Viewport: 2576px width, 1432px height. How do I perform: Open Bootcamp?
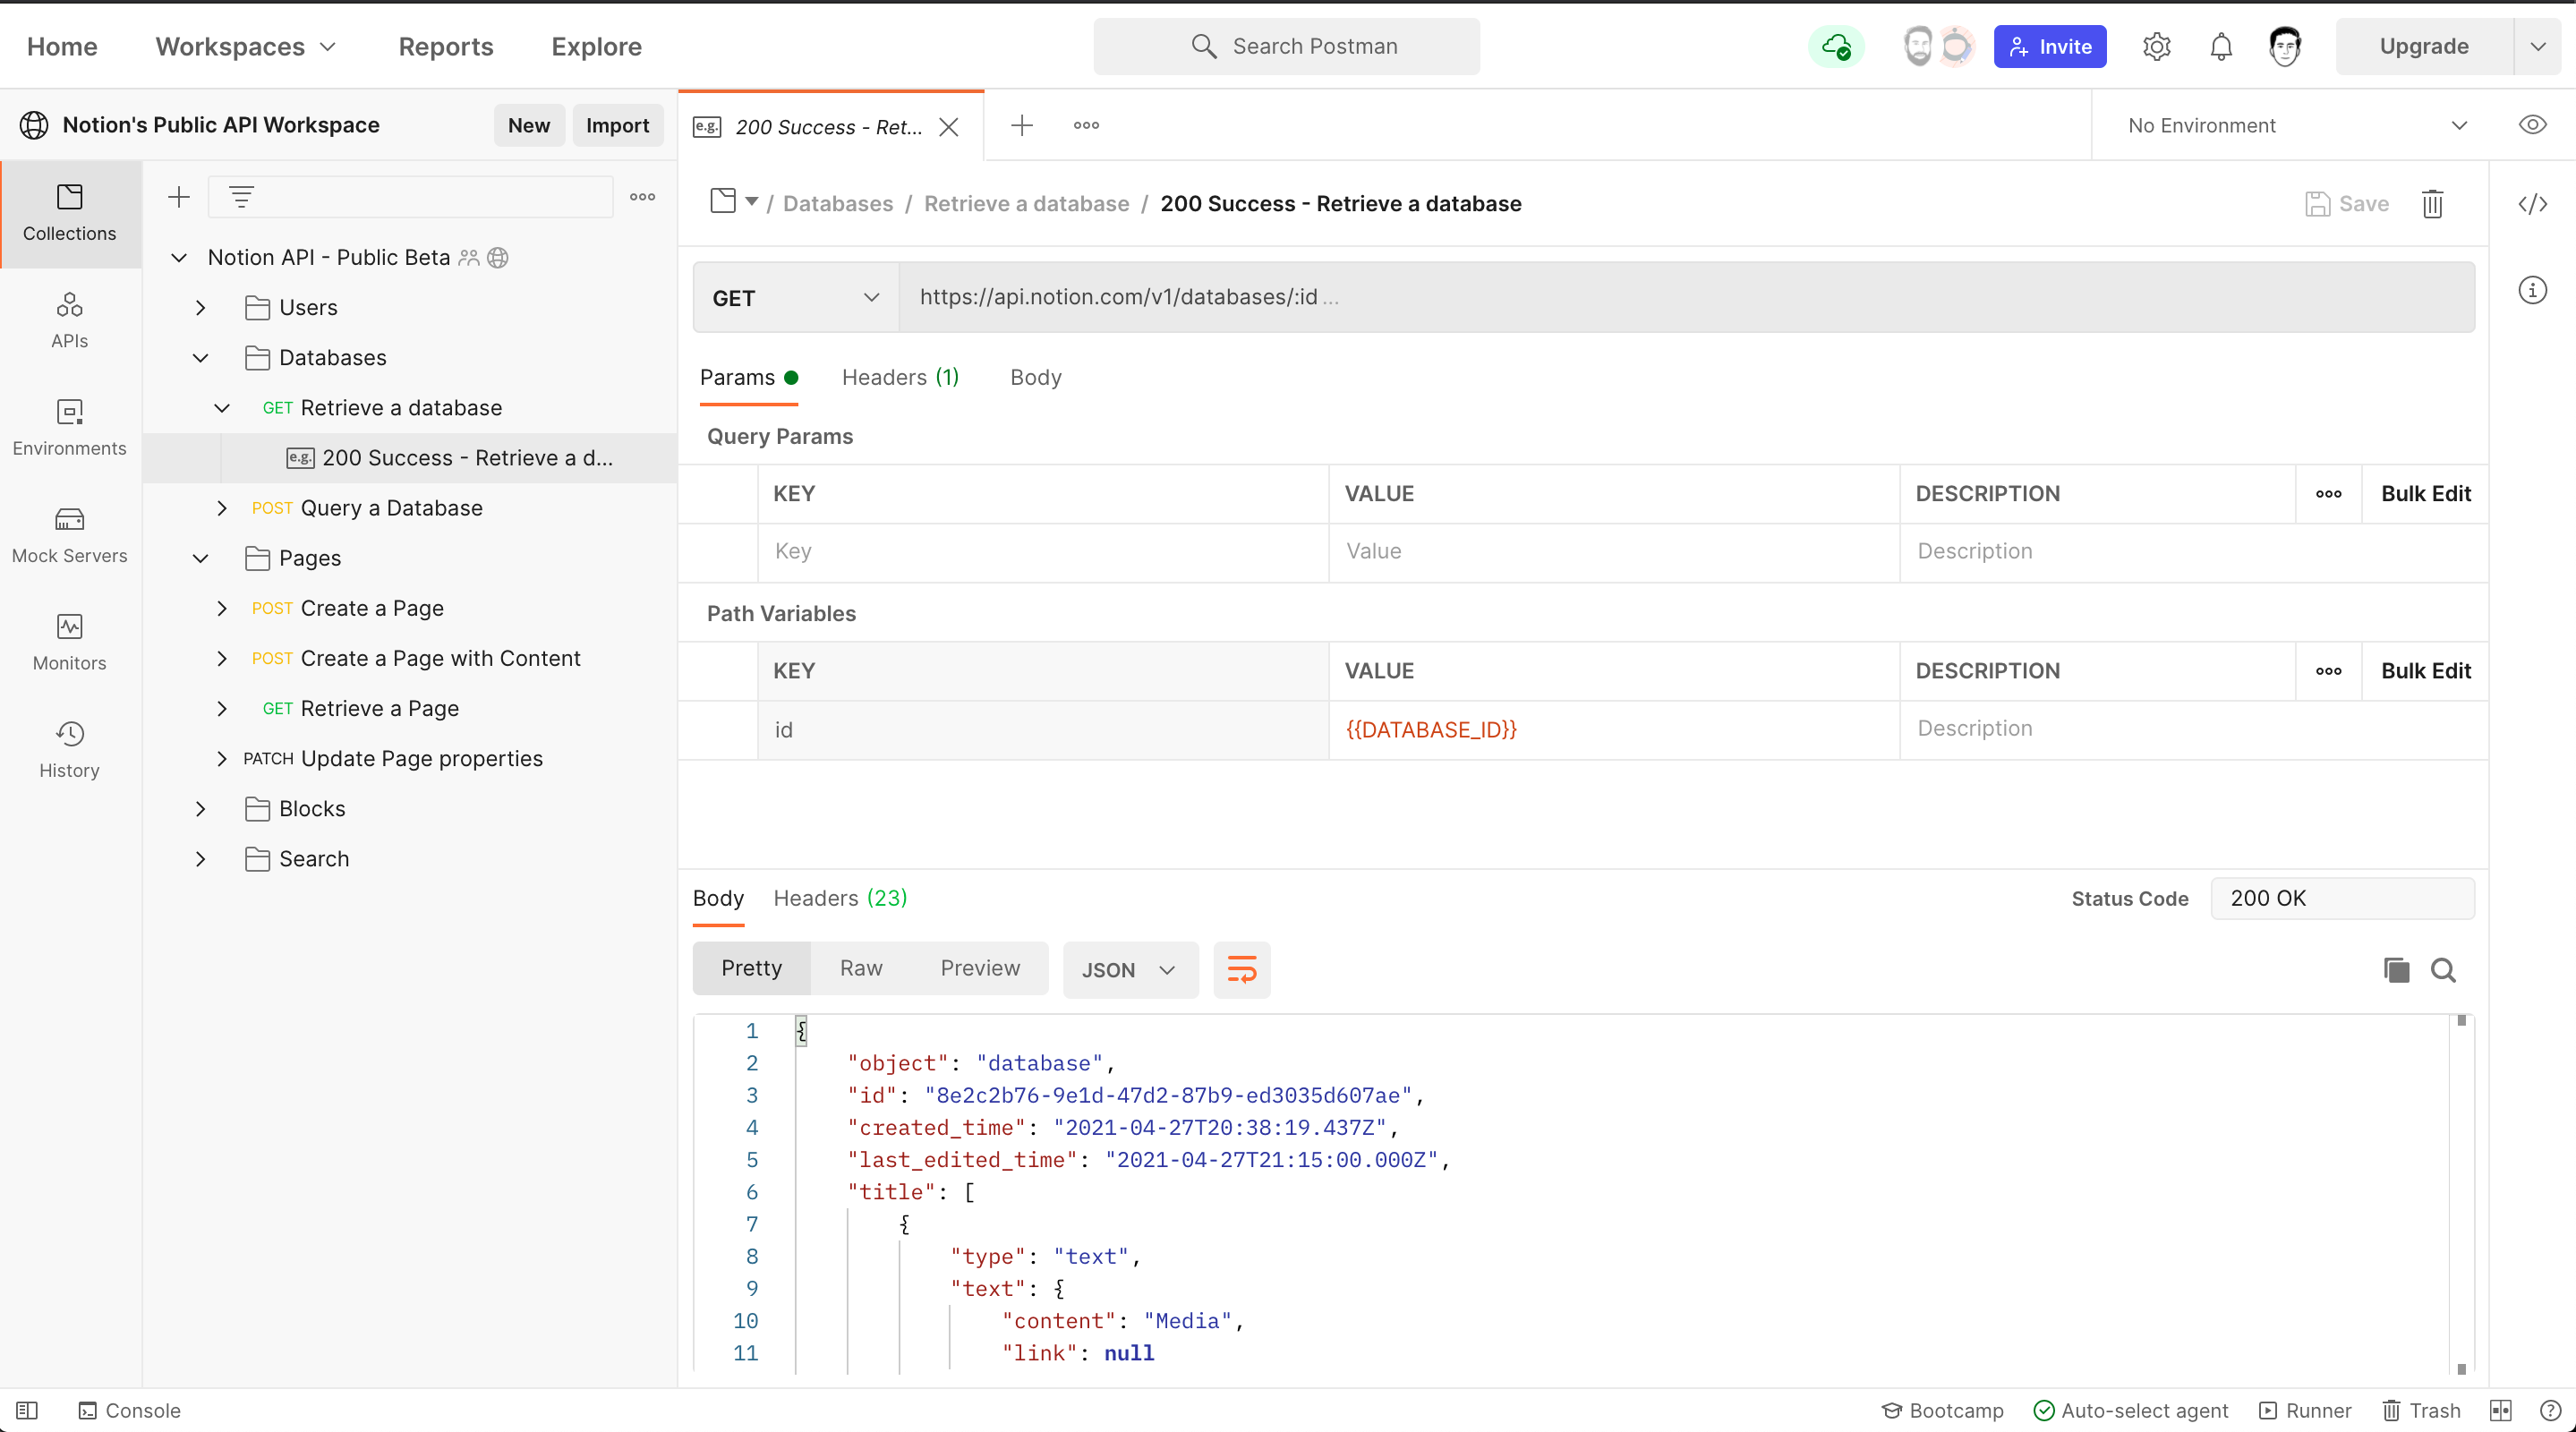click(1942, 1410)
